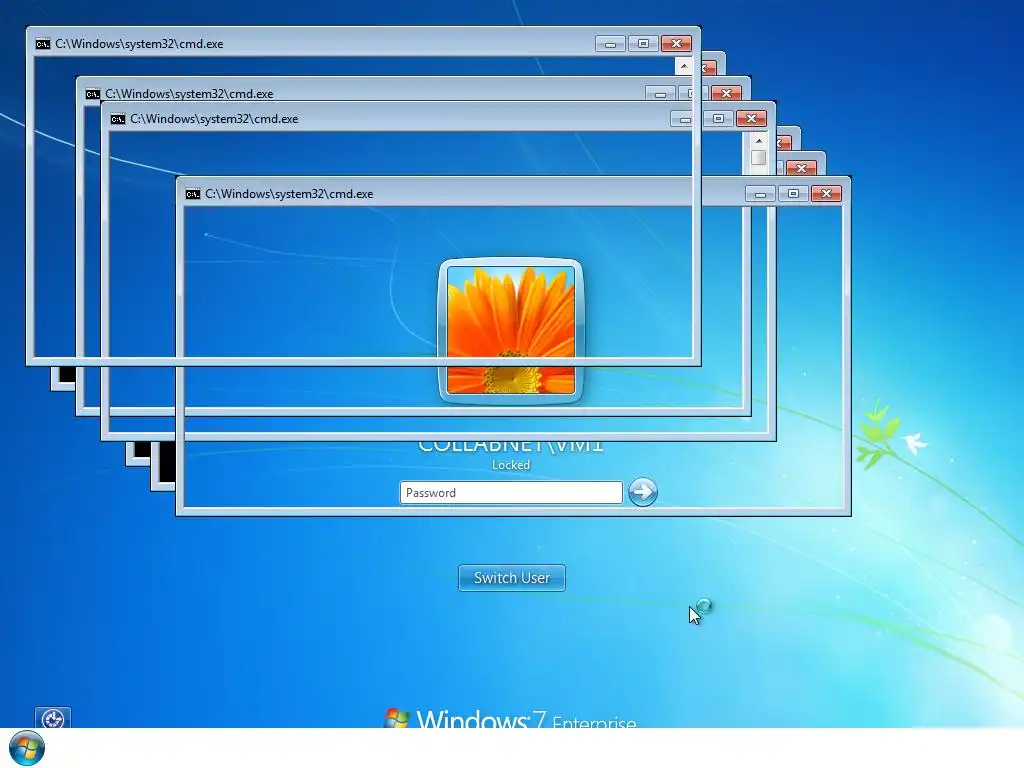This screenshot has width=1024, height=768.
Task: Click the Password field on the lock screen
Action: 511,492
